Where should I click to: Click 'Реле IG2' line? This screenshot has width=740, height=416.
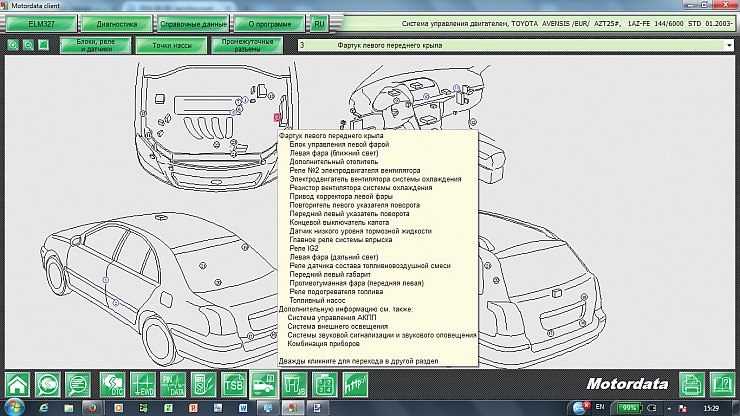tap(304, 248)
